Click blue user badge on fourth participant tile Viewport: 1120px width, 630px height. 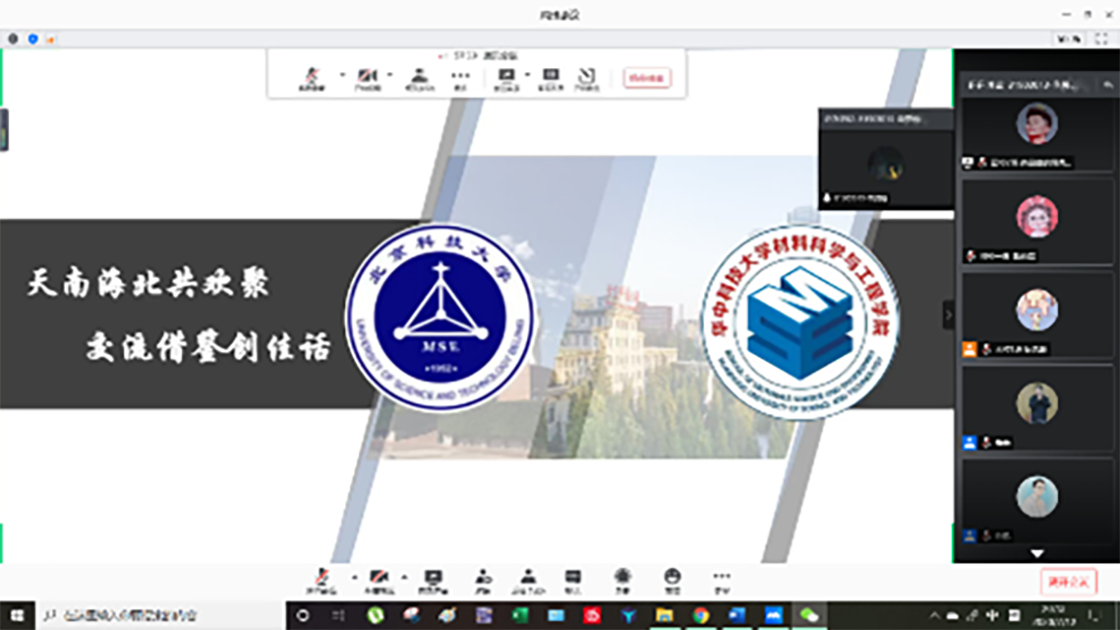click(x=969, y=443)
